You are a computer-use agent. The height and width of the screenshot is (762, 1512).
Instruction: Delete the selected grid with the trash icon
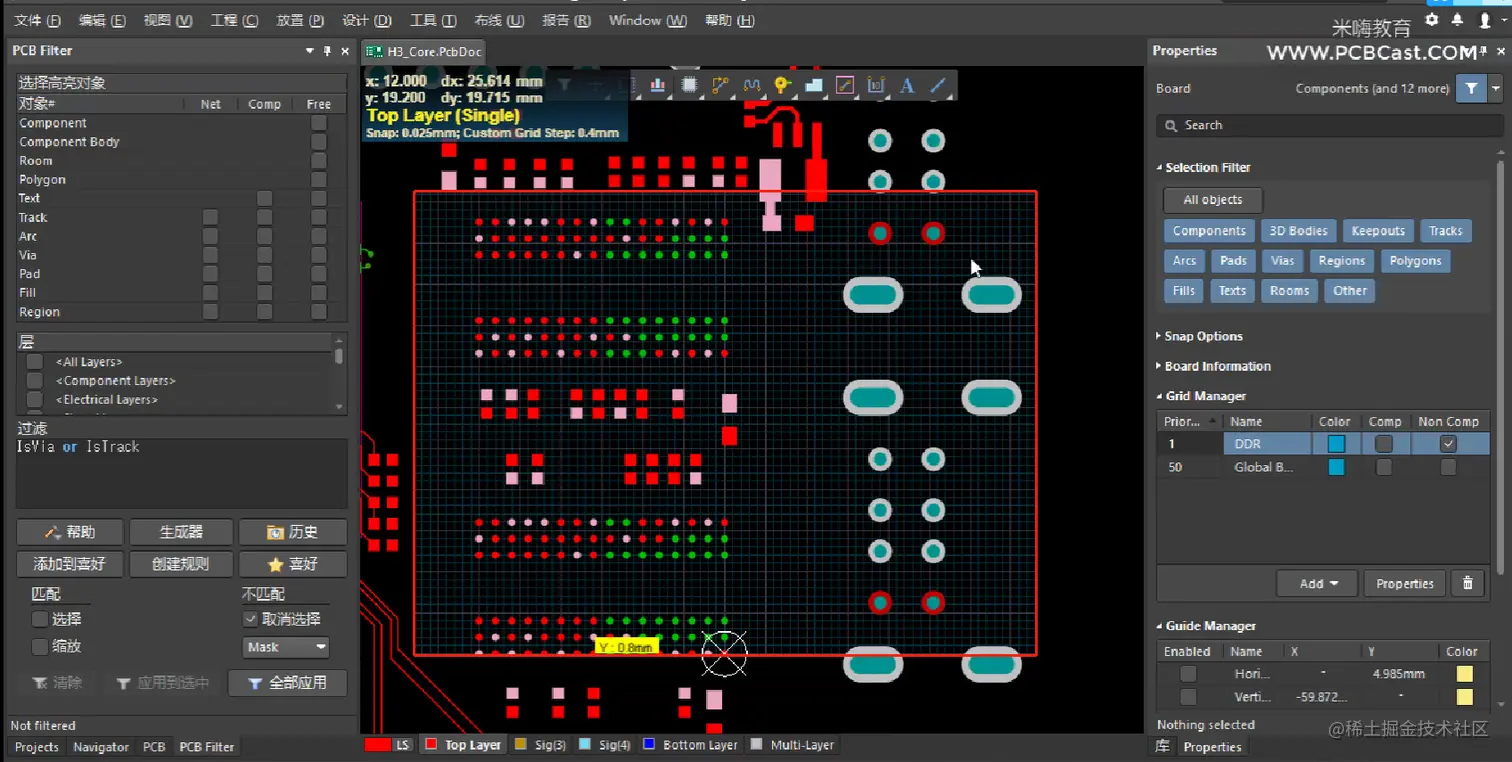[x=1467, y=583]
